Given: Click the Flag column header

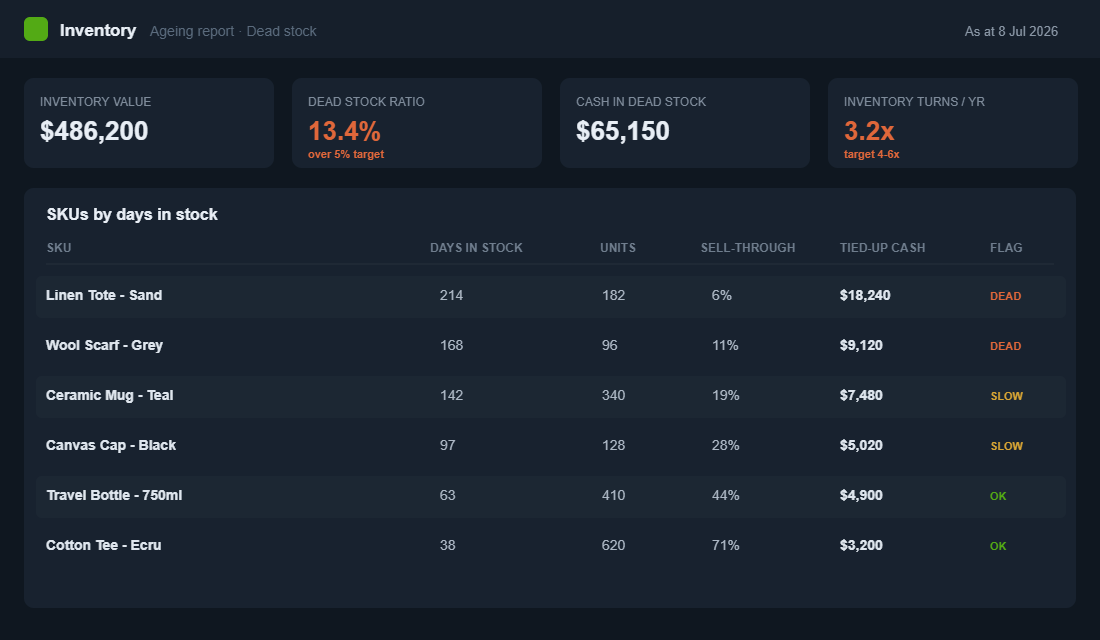Looking at the screenshot, I should coord(1006,248).
